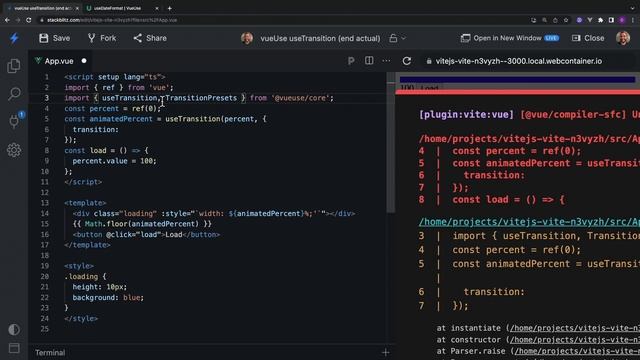Click the editor vertical scrollbar thumb
The width and height of the screenshot is (640, 360).
(391, 143)
